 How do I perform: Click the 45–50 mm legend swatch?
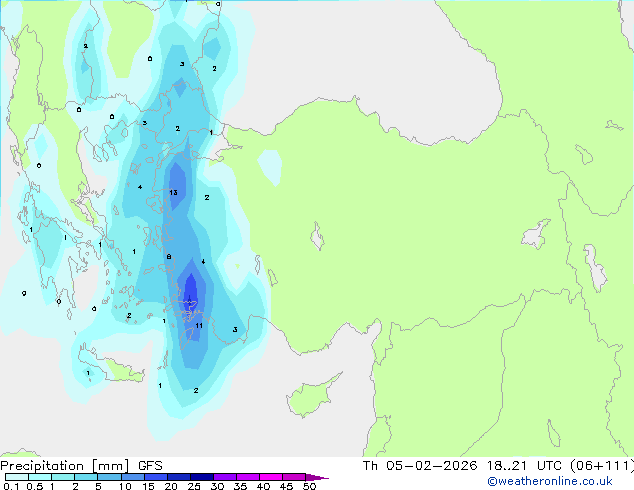[x=294, y=477]
